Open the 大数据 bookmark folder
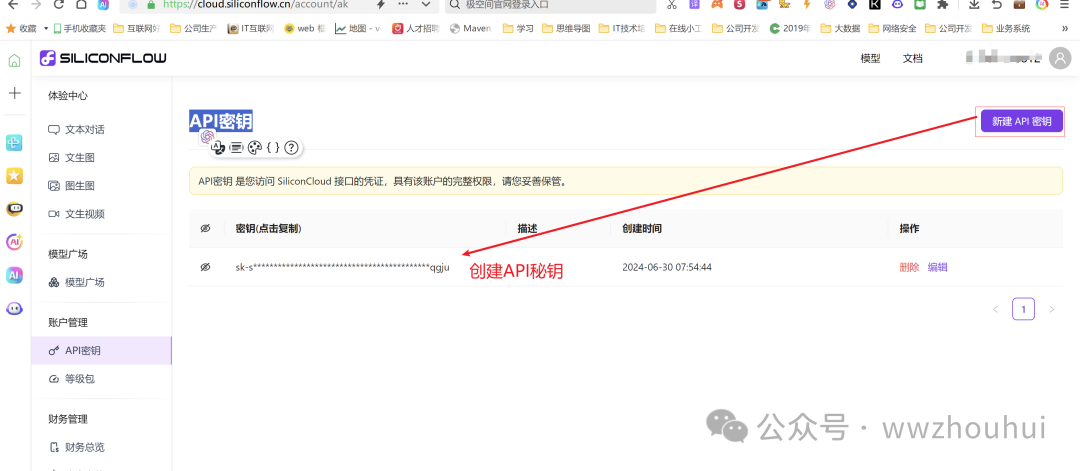 [840, 28]
